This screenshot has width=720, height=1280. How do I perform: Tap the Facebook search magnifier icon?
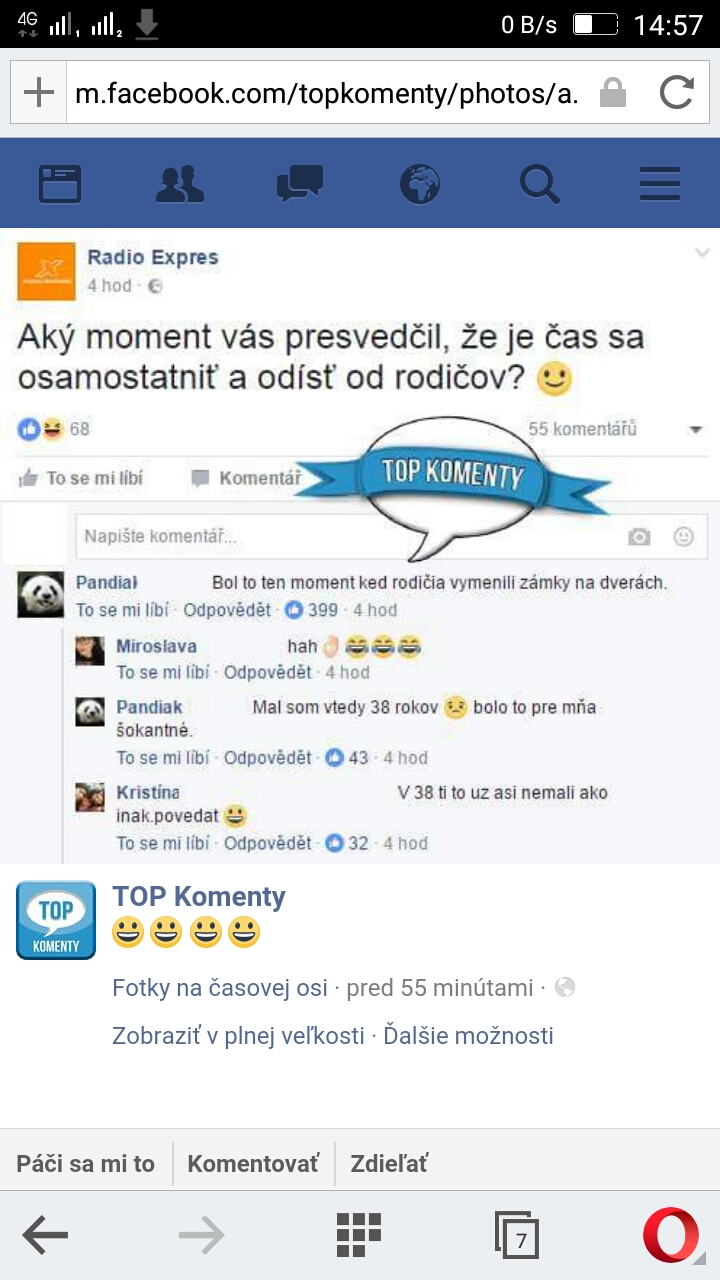pyautogui.click(x=540, y=184)
